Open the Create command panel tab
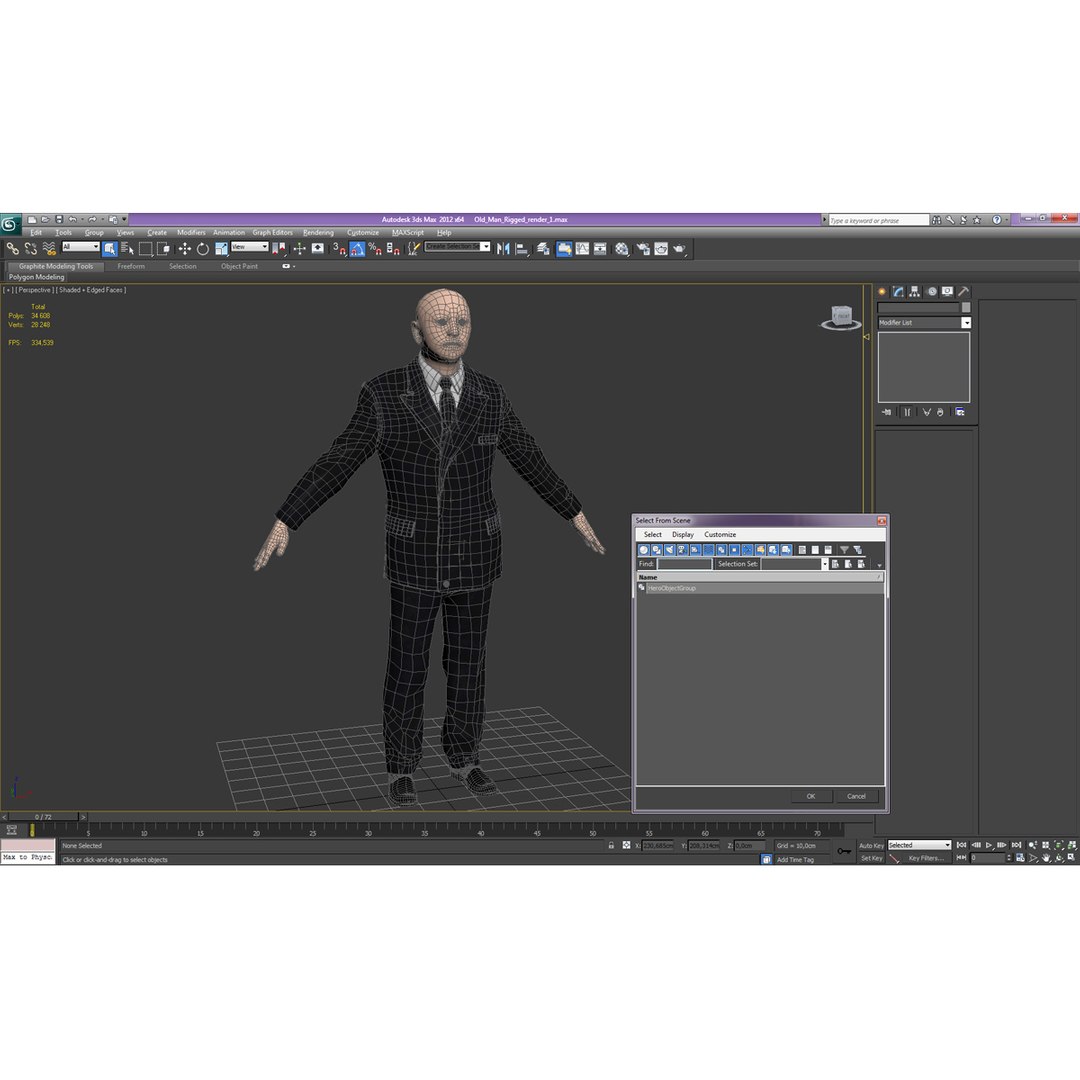 (882, 291)
